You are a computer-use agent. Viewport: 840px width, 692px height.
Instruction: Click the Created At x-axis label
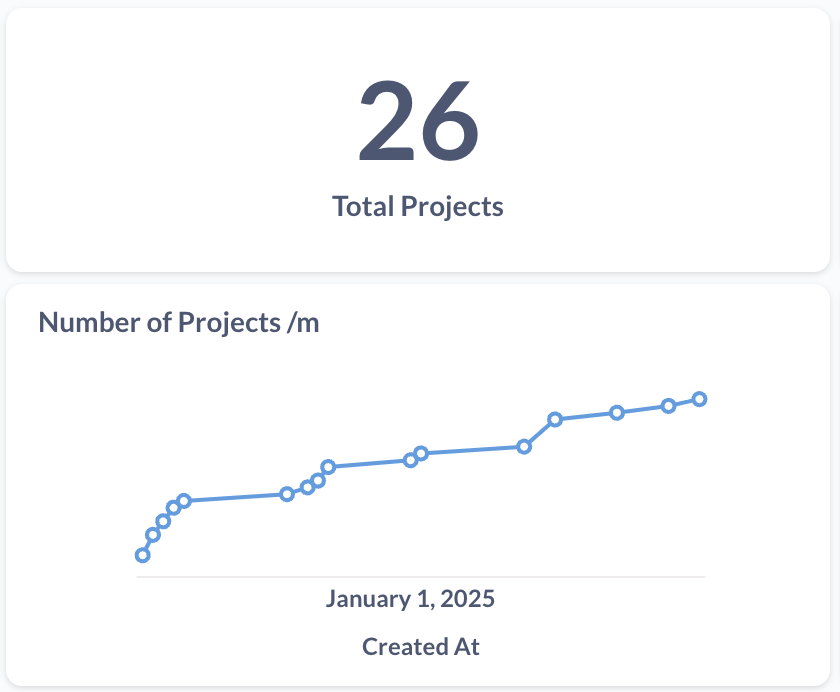[x=420, y=646]
